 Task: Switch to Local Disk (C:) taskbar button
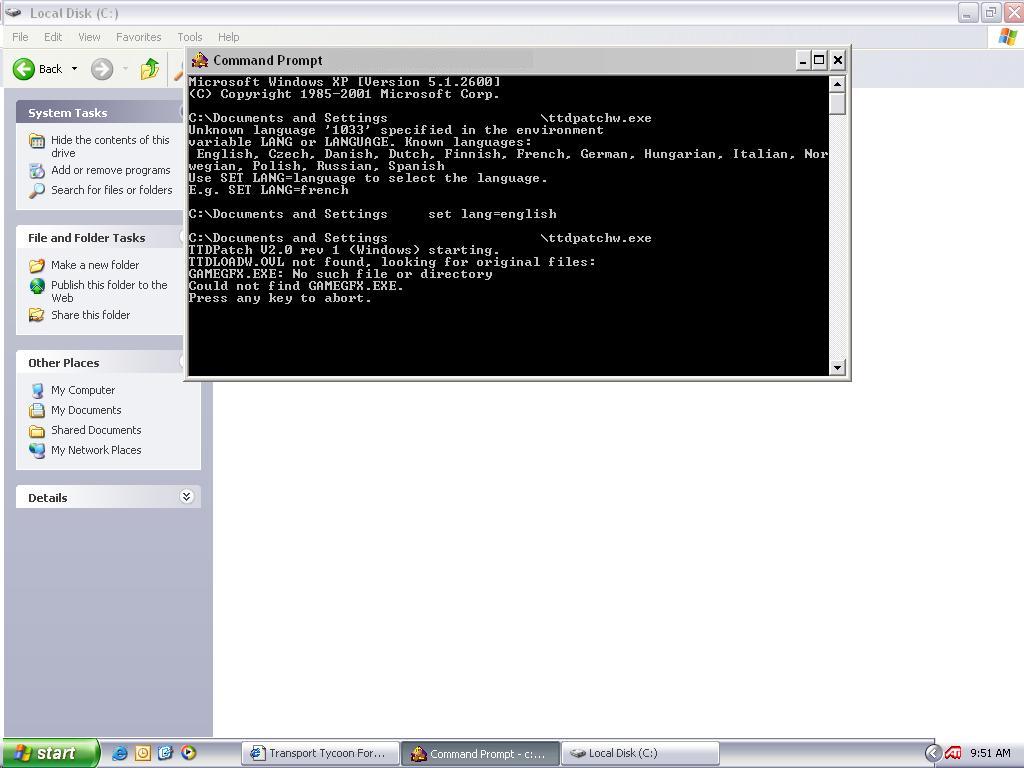click(640, 753)
